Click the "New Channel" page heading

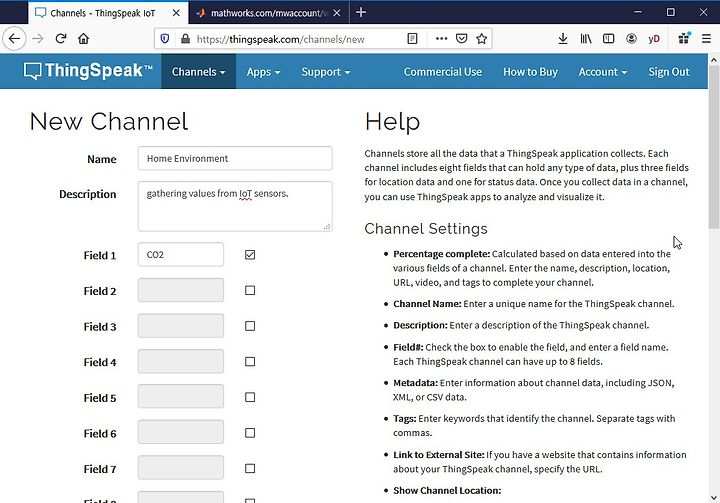point(109,122)
